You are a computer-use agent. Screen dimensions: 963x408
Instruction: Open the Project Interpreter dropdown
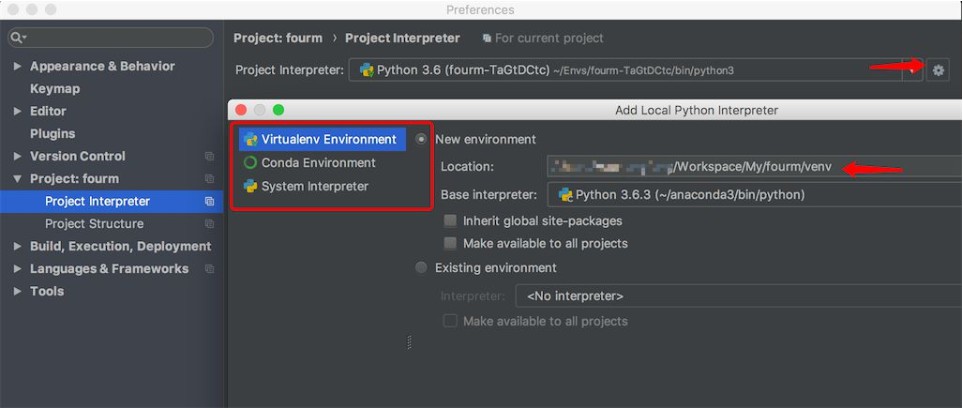click(x=912, y=70)
